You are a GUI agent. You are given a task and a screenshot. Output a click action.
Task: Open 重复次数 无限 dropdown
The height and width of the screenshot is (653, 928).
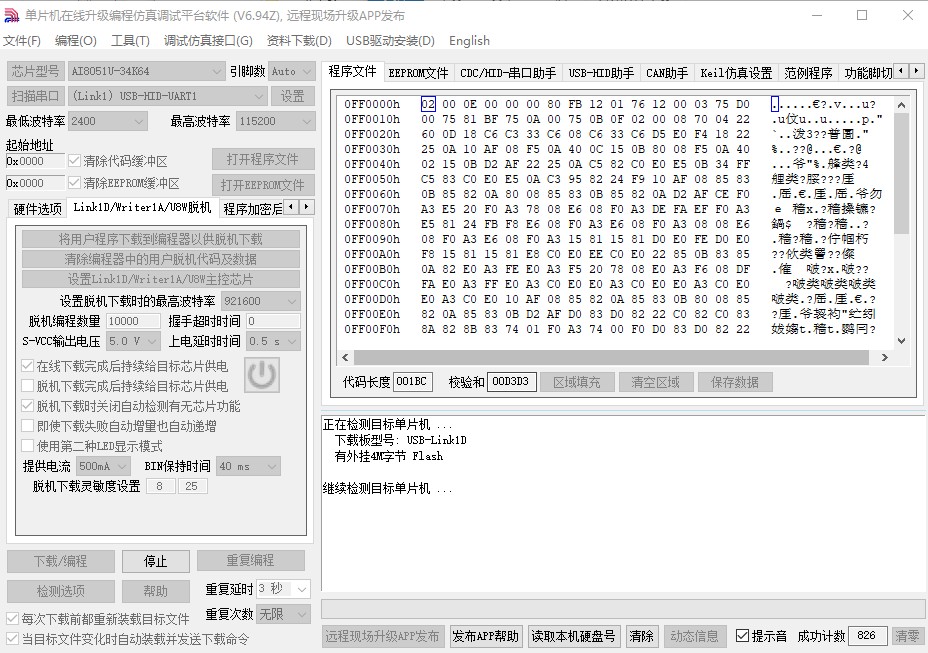coord(283,614)
